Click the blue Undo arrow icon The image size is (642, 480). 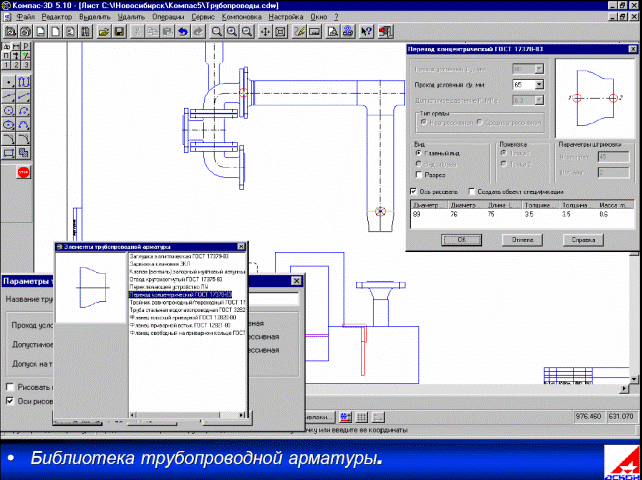coord(183,32)
